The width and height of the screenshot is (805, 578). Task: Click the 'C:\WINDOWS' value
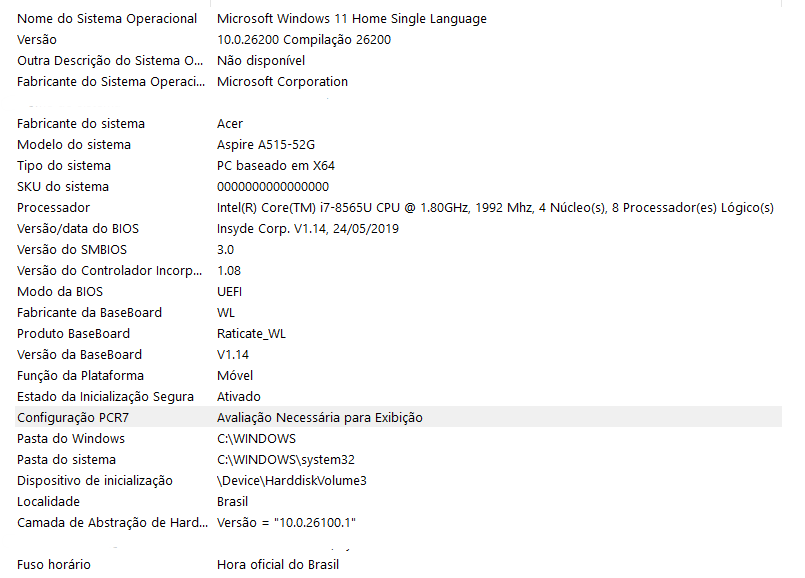[257, 439]
